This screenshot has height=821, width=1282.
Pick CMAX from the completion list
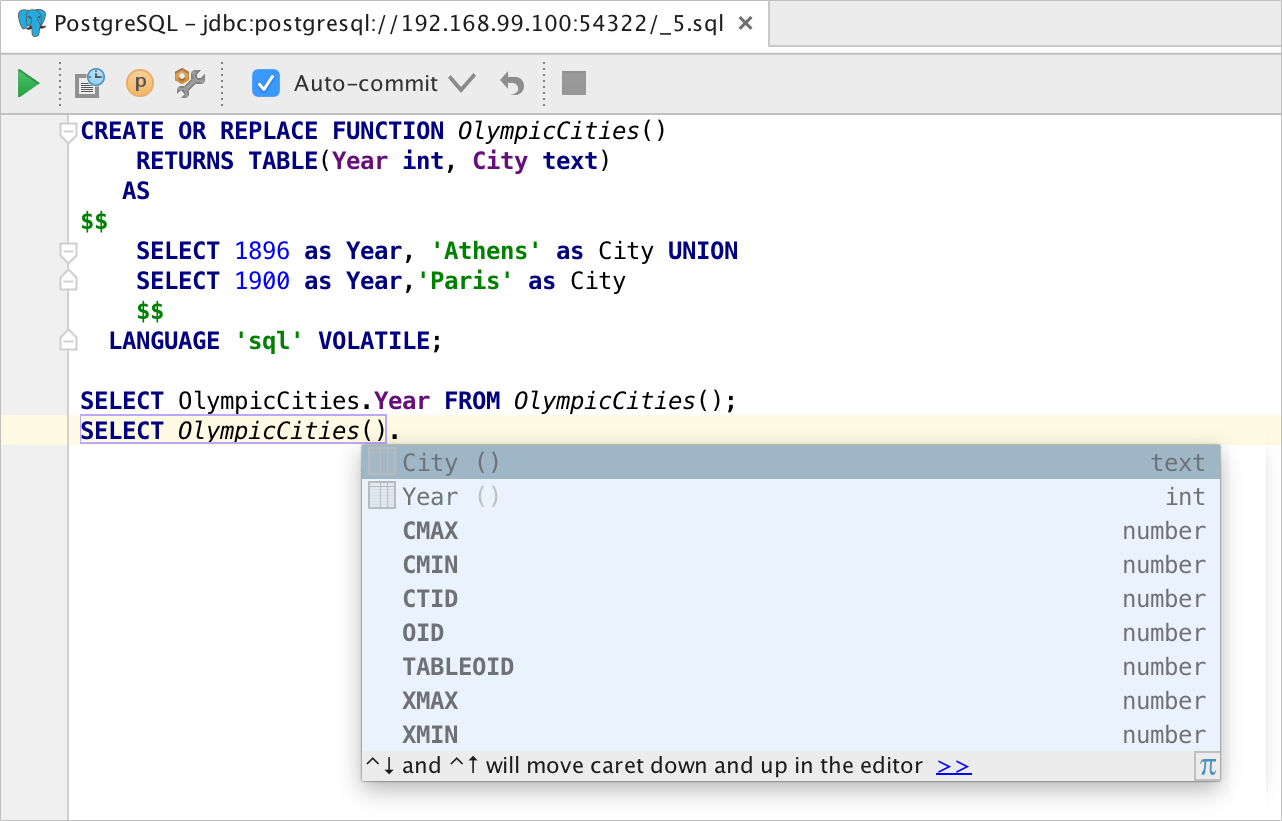click(791, 530)
